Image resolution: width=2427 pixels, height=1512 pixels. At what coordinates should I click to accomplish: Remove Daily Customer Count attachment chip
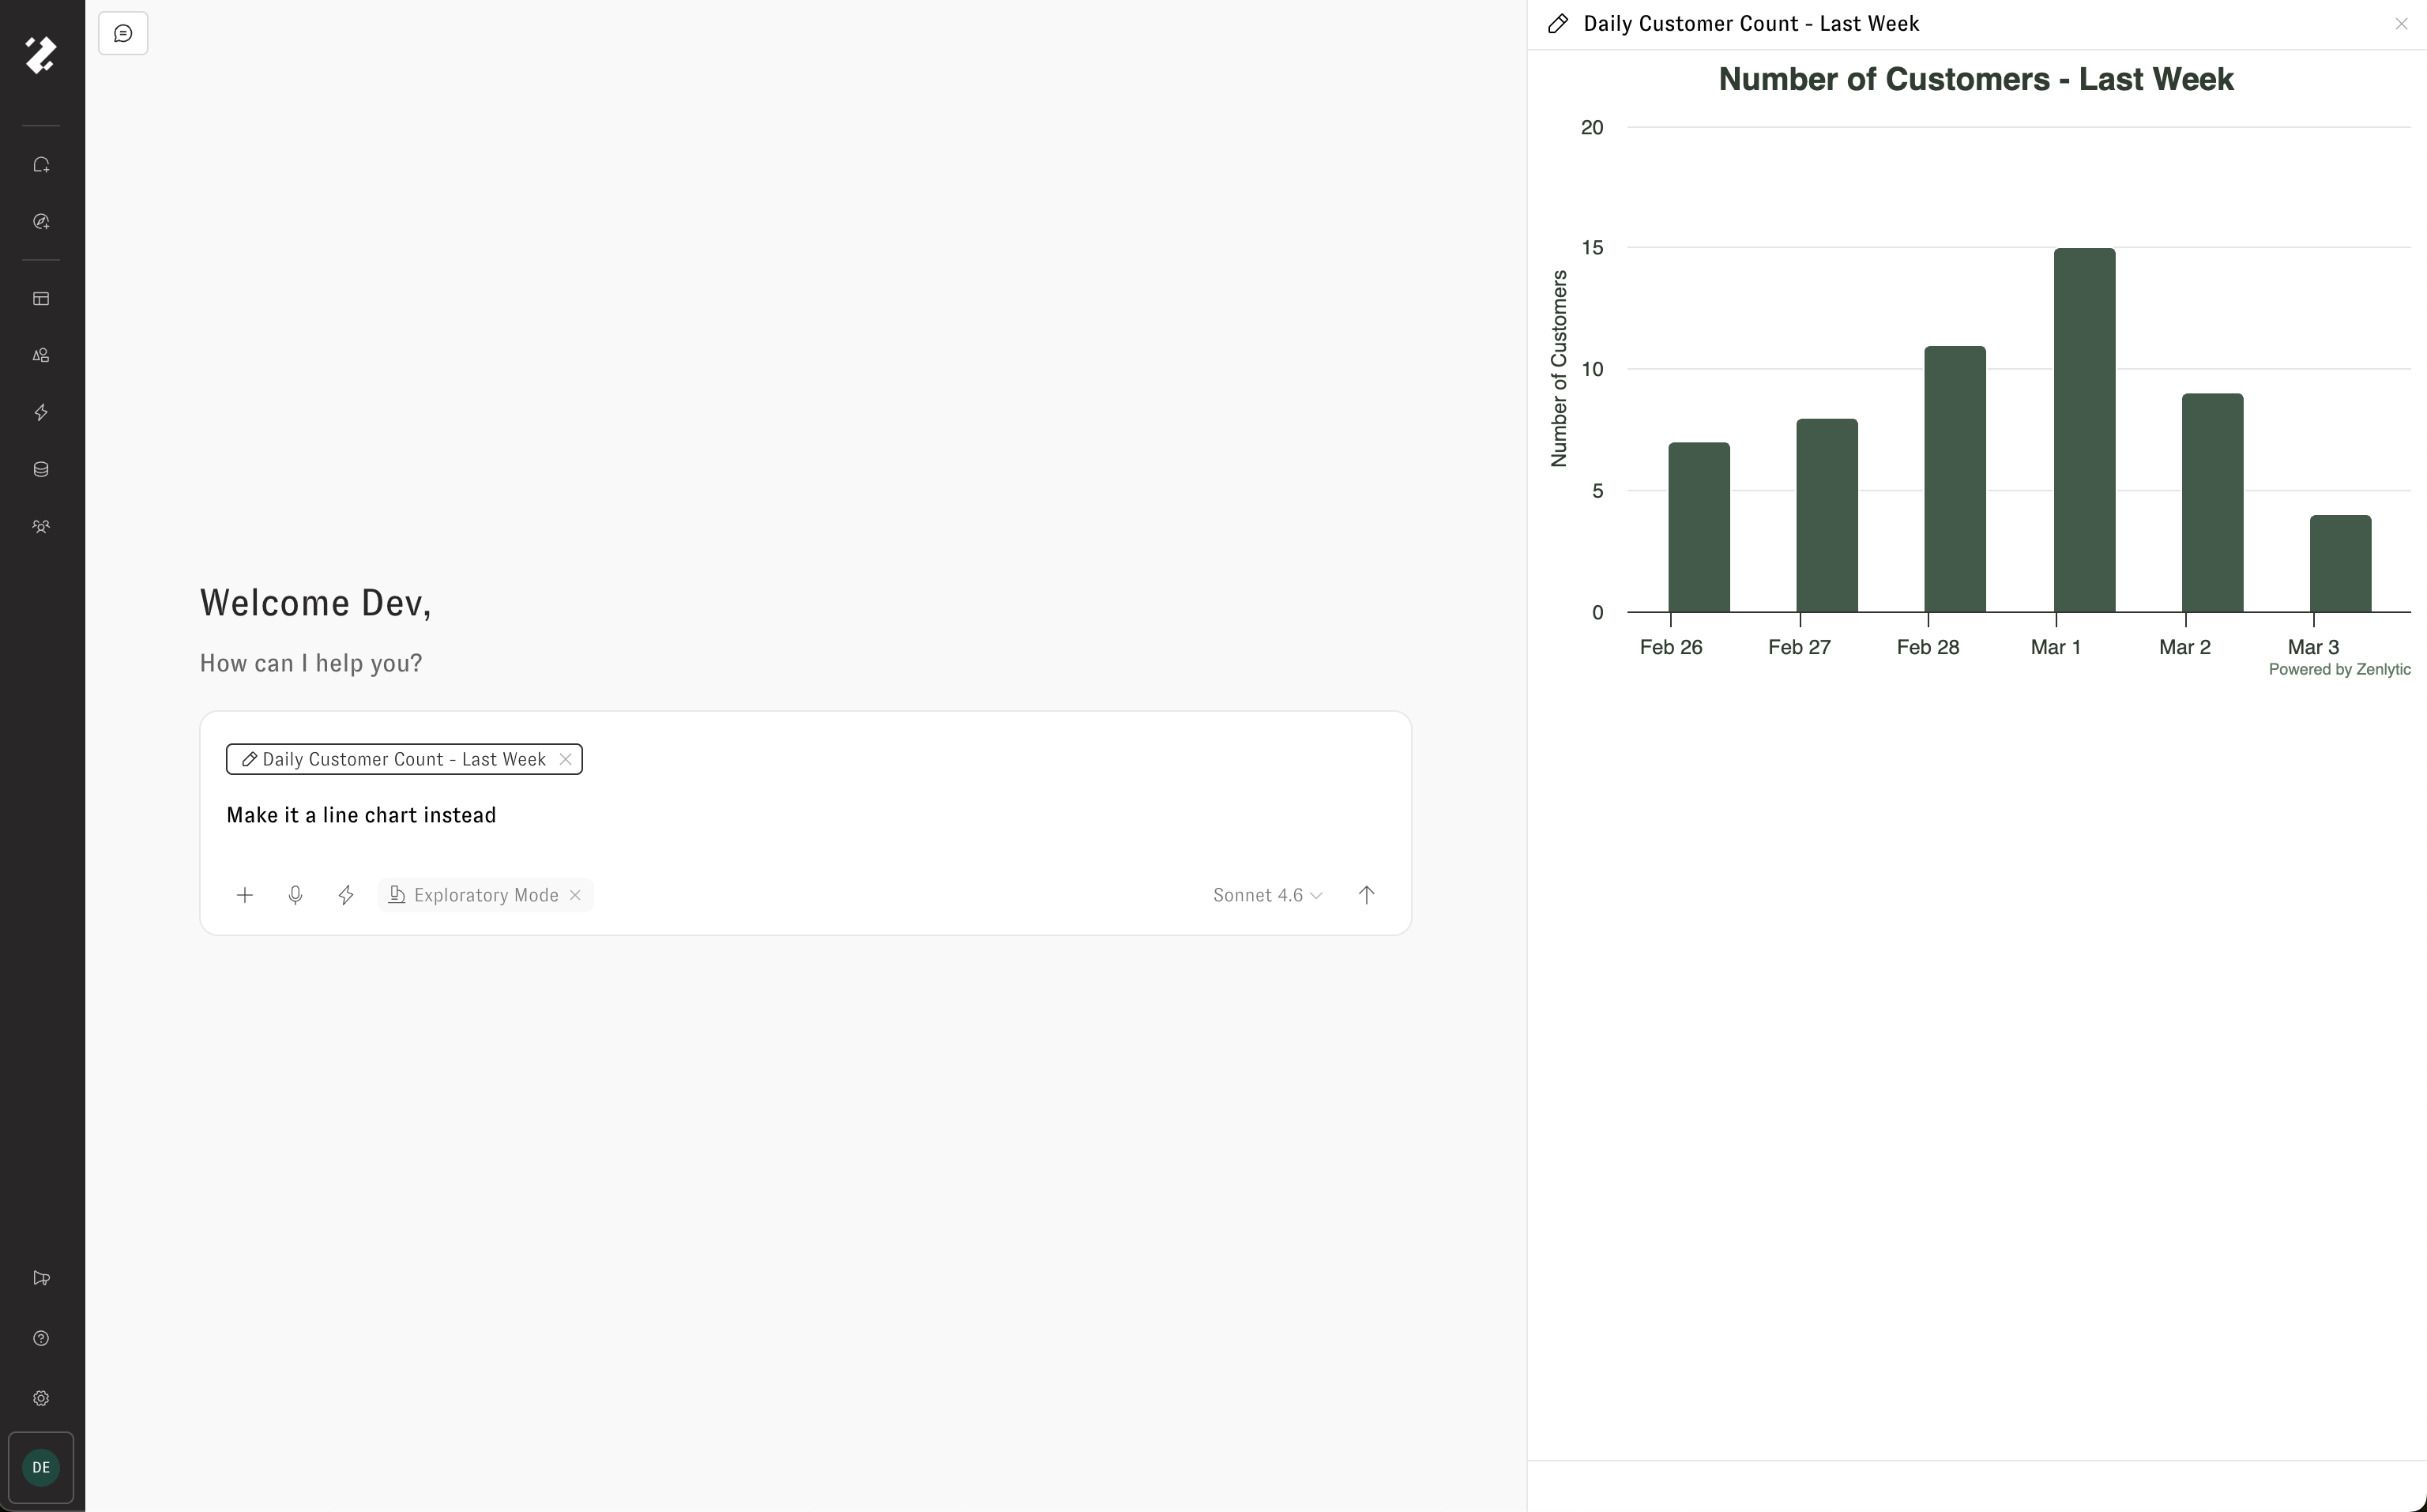point(566,759)
